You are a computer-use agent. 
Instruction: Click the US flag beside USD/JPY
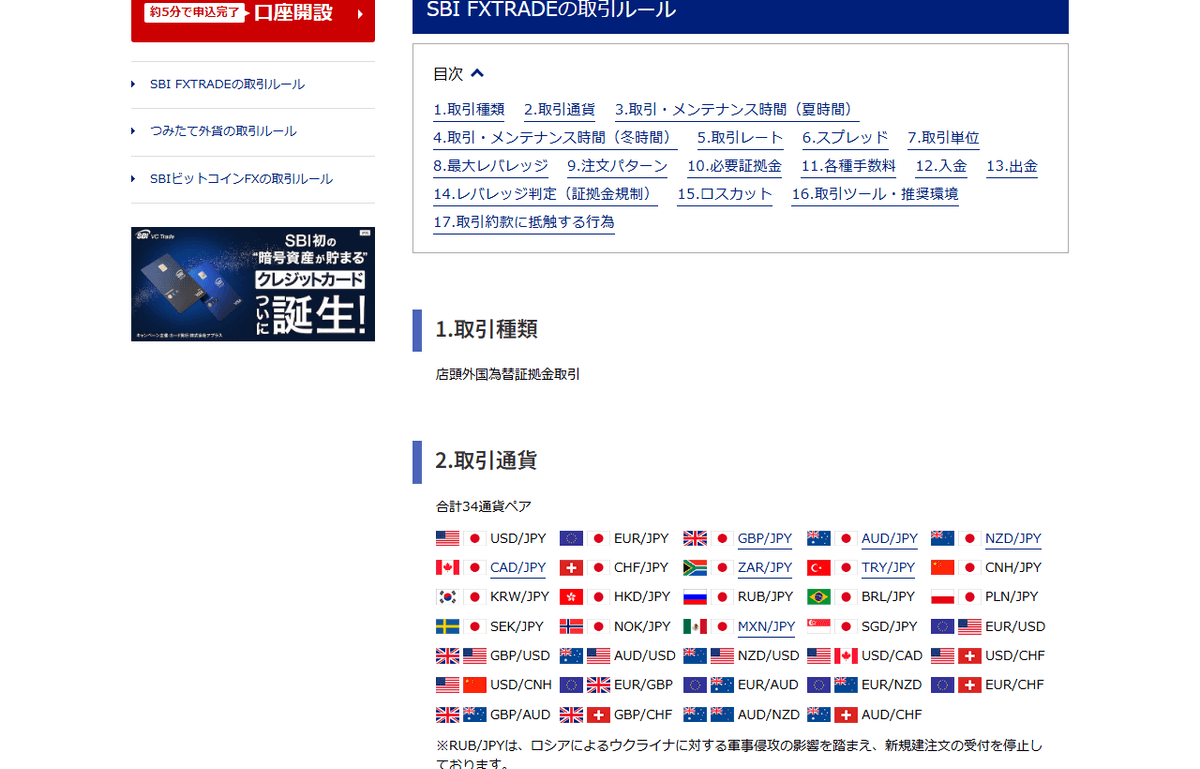click(448, 538)
